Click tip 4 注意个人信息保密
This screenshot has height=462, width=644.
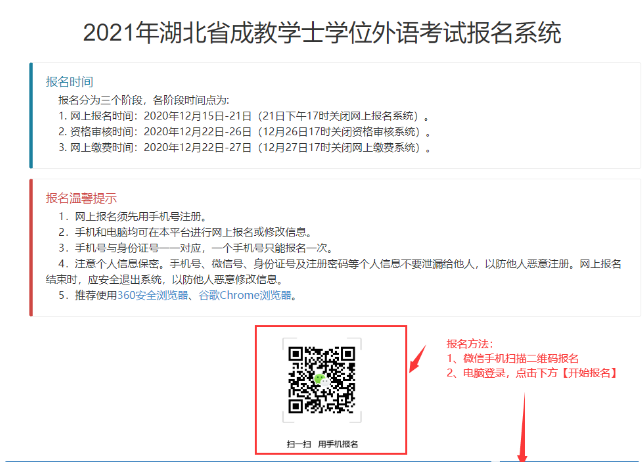[x=334, y=271]
